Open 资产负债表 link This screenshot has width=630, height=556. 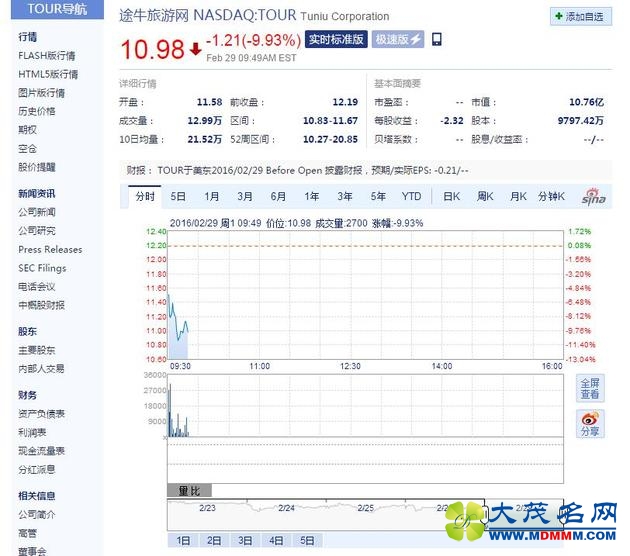(x=41, y=414)
